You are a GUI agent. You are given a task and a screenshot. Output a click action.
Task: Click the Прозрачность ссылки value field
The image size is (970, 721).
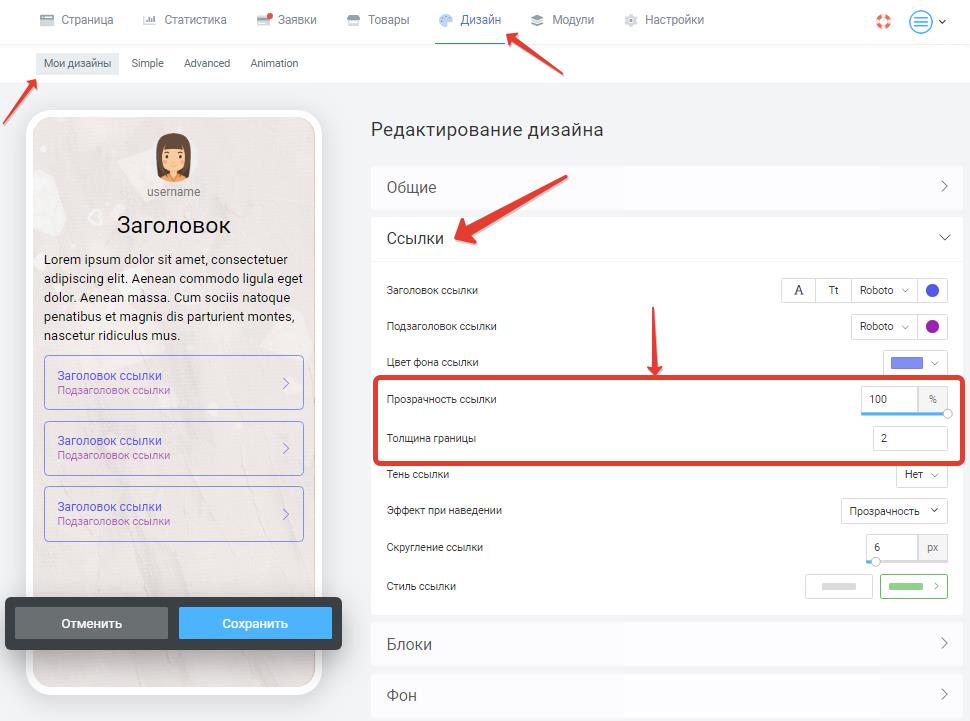point(889,399)
